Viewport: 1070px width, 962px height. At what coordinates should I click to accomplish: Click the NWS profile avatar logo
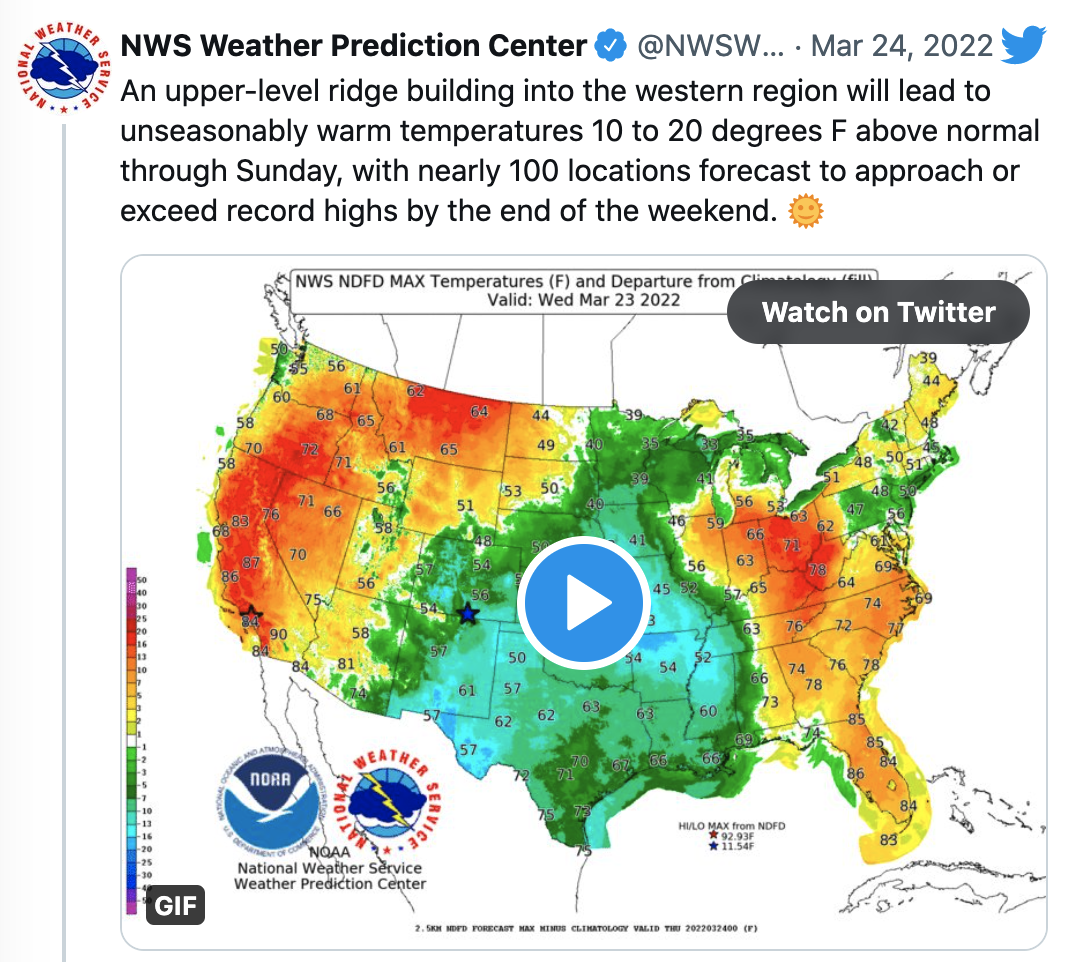point(63,68)
